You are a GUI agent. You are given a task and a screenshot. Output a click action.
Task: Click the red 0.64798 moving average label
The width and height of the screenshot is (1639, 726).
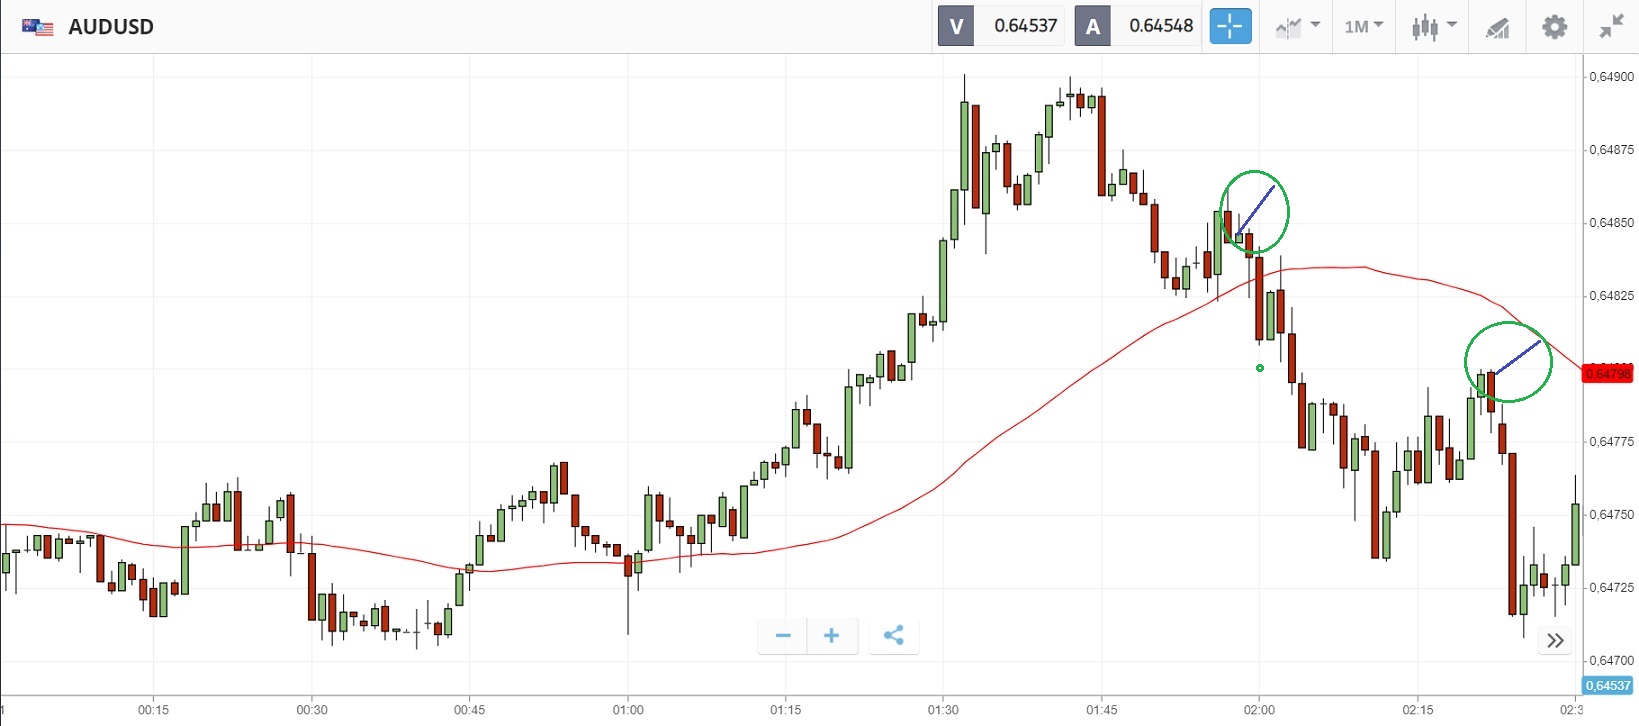pos(1607,374)
